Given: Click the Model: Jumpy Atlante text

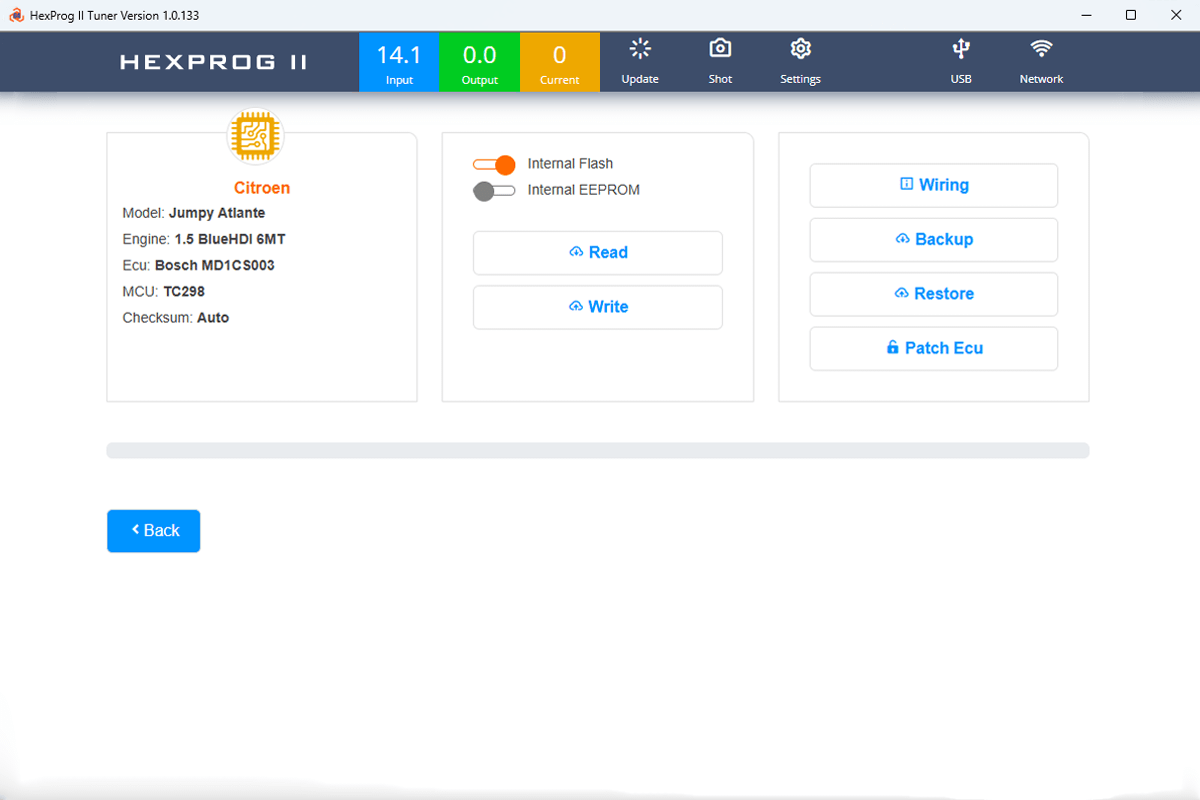Looking at the screenshot, I should (x=194, y=213).
